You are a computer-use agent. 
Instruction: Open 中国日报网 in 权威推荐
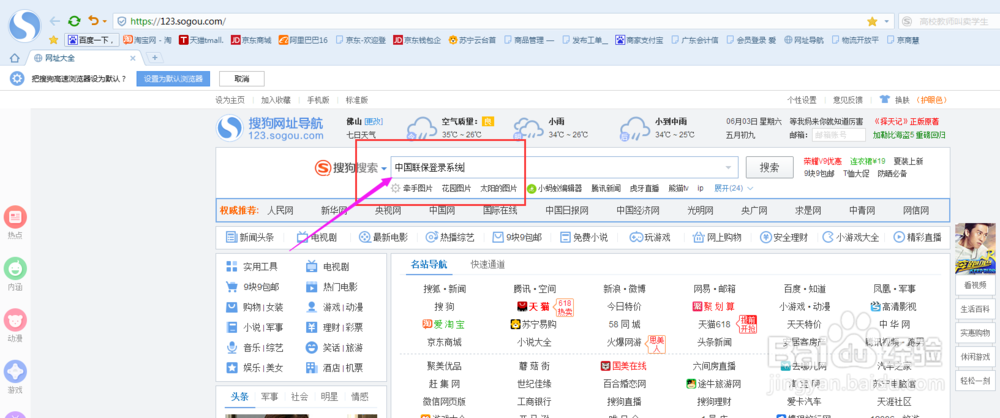point(567,211)
